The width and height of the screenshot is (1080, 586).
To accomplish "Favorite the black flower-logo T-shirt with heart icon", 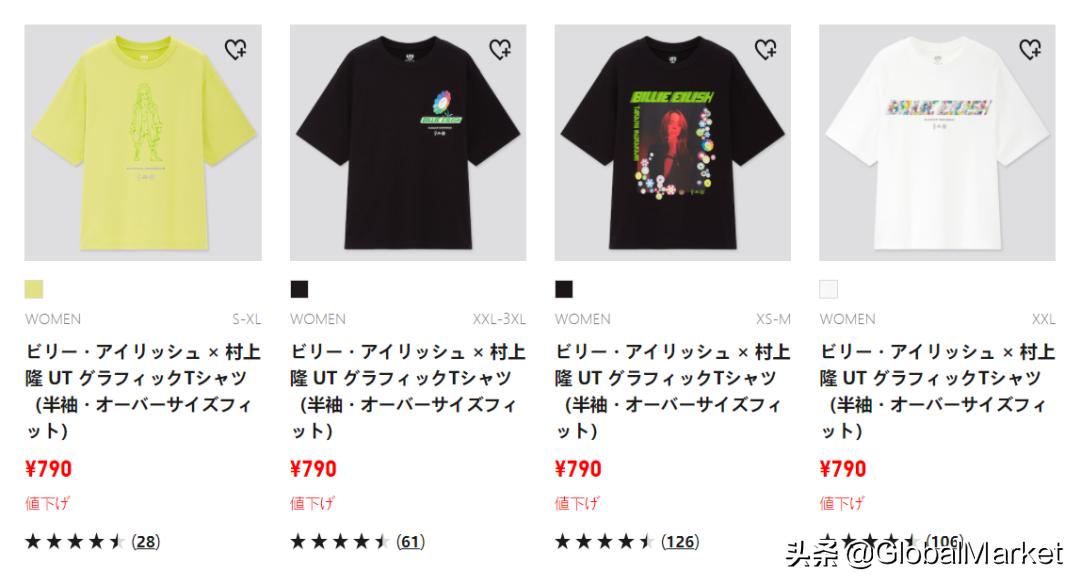I will [501, 49].
